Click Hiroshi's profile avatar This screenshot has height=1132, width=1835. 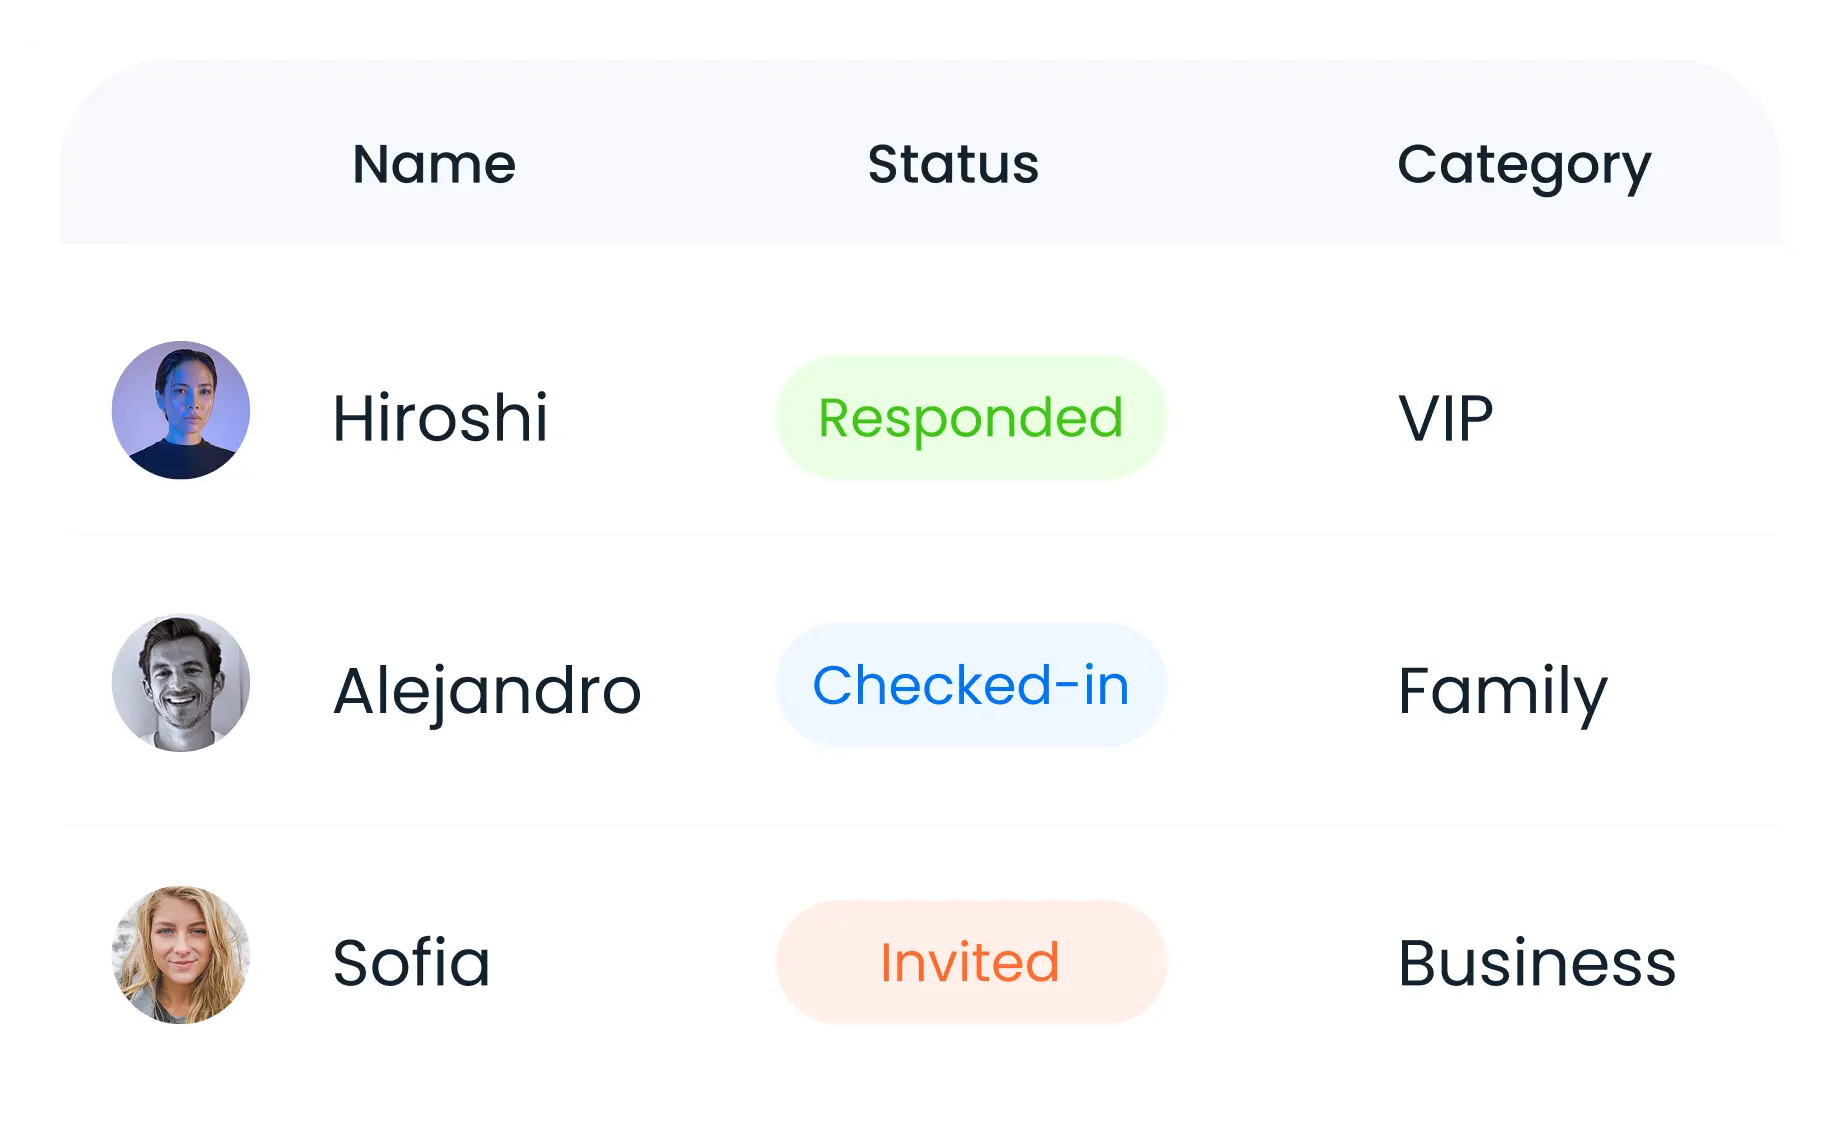[181, 410]
